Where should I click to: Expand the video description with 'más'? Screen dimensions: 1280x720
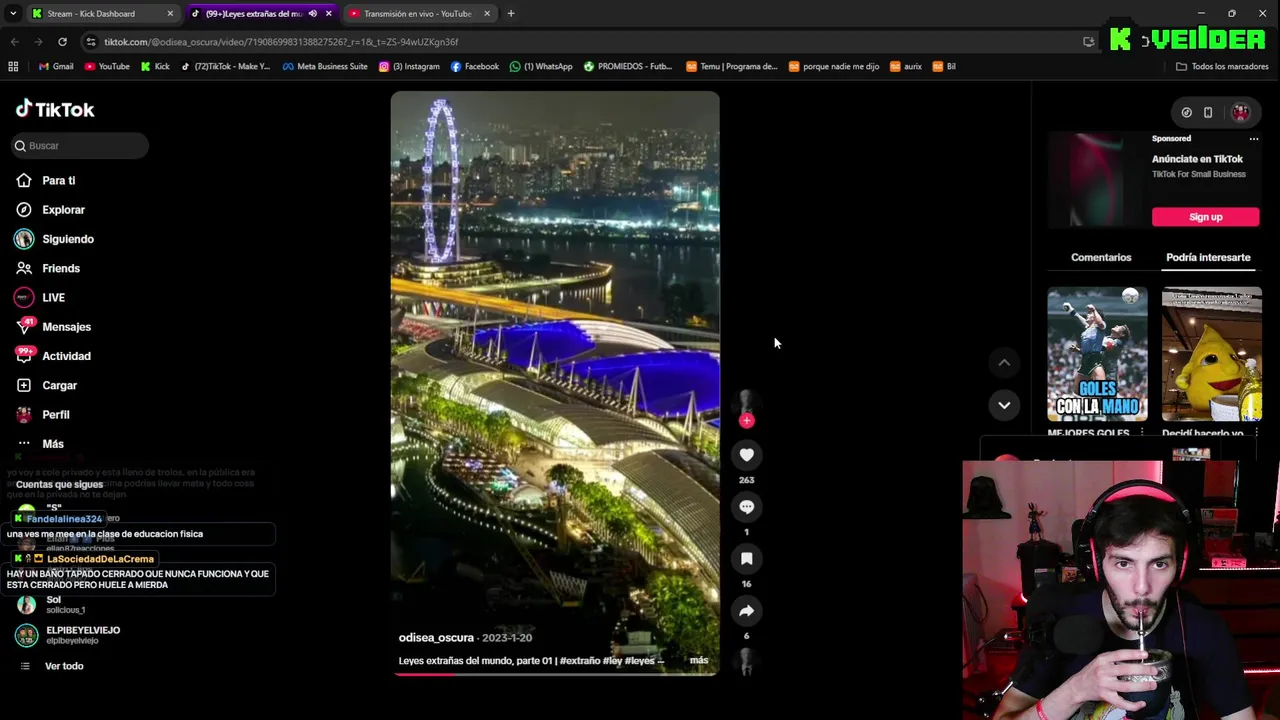[699, 660]
